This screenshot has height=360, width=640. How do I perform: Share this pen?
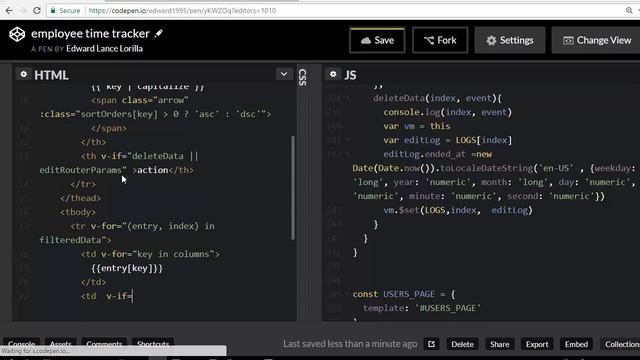(500, 344)
